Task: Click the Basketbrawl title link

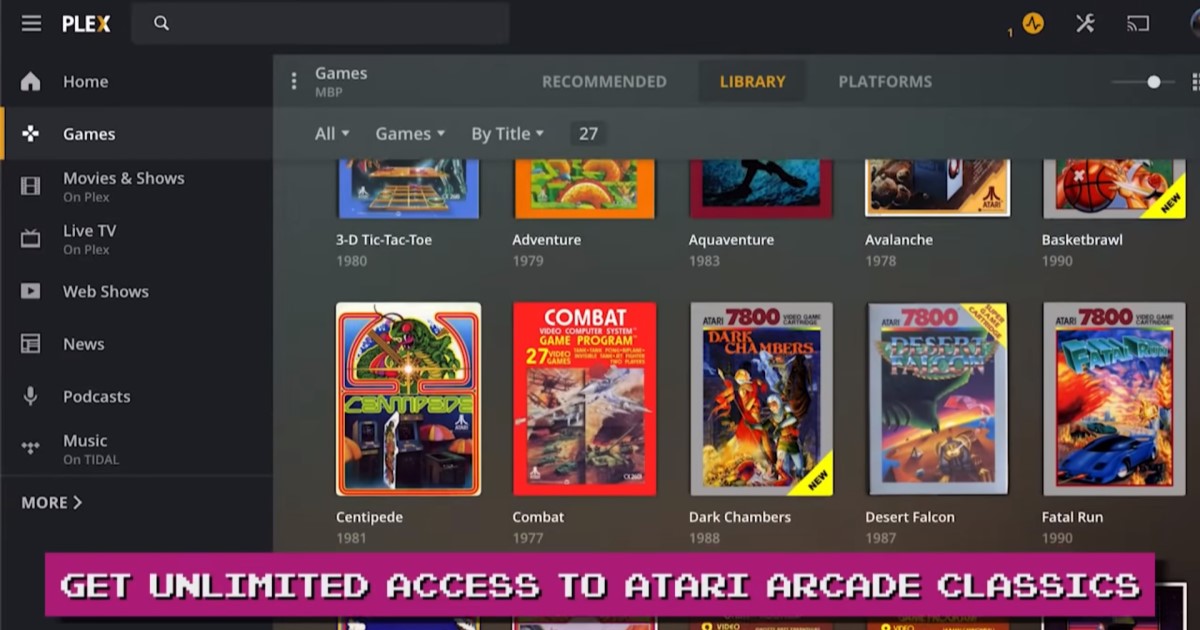Action: pyautogui.click(x=1082, y=240)
